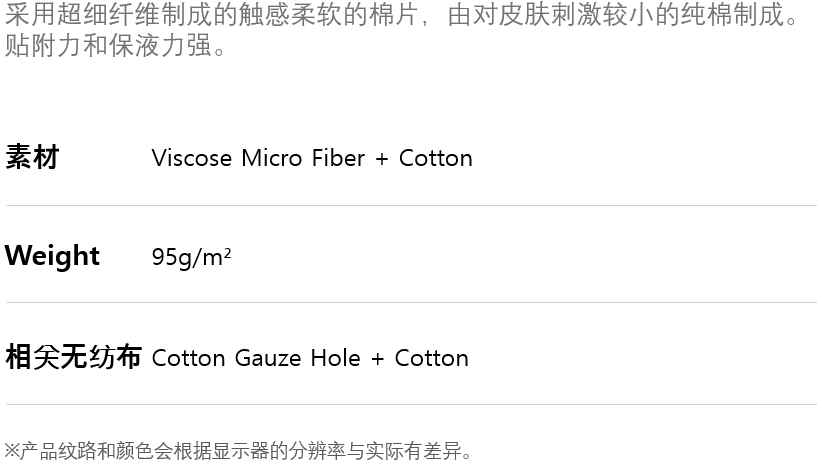Click Cotton after the plus in 相关无纺布 row
Image resolution: width=822 pixels, height=464 pixels.
coord(431,358)
